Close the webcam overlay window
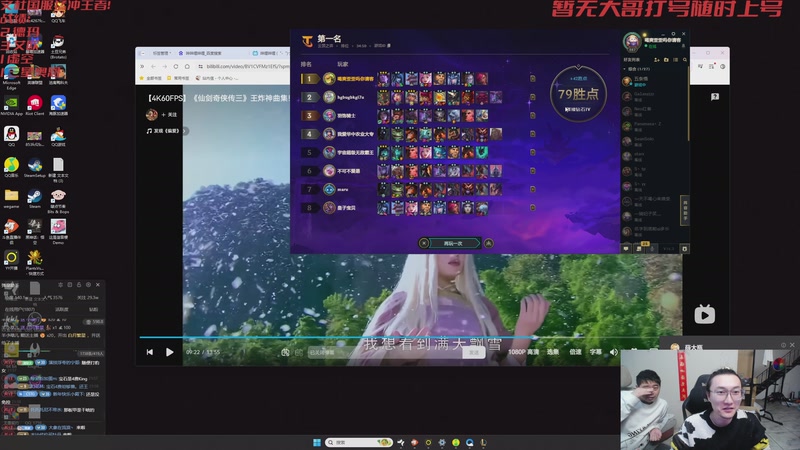 792,345
